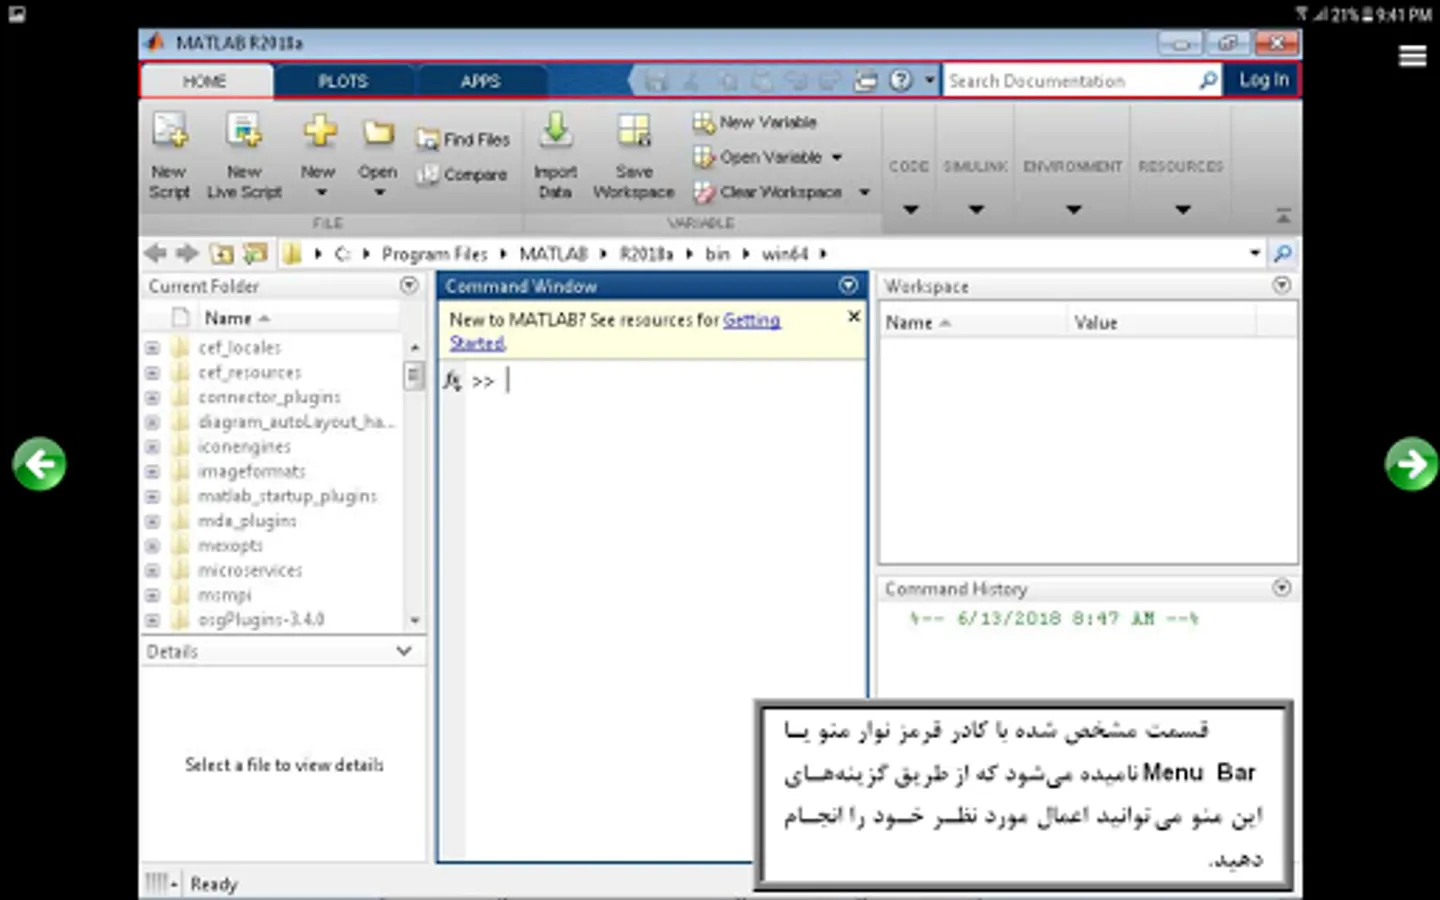Expand the SIMULINK section
Screen dimensions: 1440x900
pos(976,209)
